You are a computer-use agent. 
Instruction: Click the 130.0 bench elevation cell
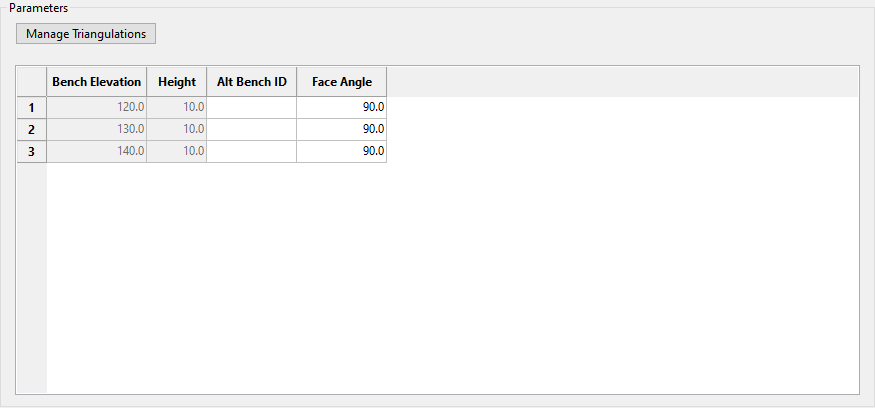pyautogui.click(x=96, y=130)
